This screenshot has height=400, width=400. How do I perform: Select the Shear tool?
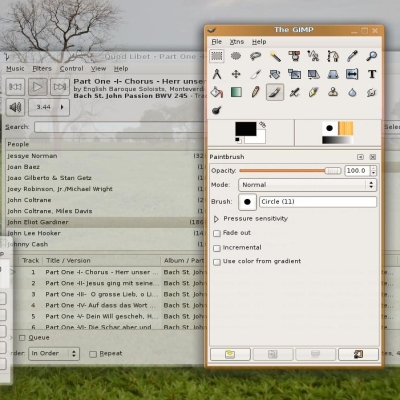pyautogui.click(x=313, y=74)
